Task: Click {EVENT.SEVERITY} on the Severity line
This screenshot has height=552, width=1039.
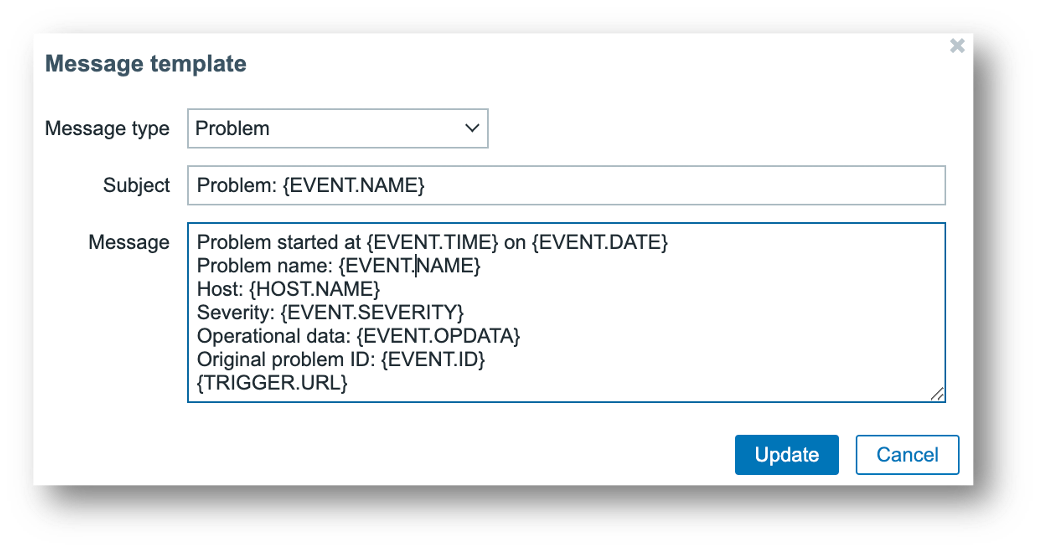Action: tap(372, 312)
